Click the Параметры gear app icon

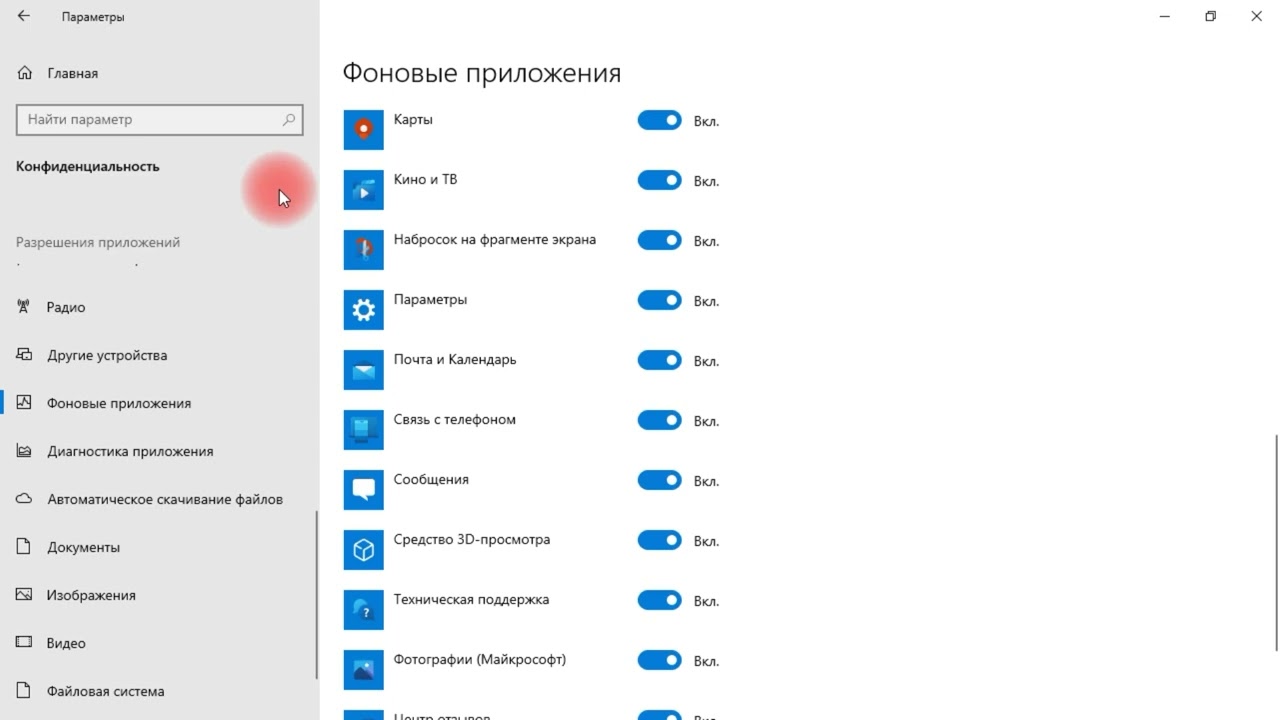click(364, 310)
